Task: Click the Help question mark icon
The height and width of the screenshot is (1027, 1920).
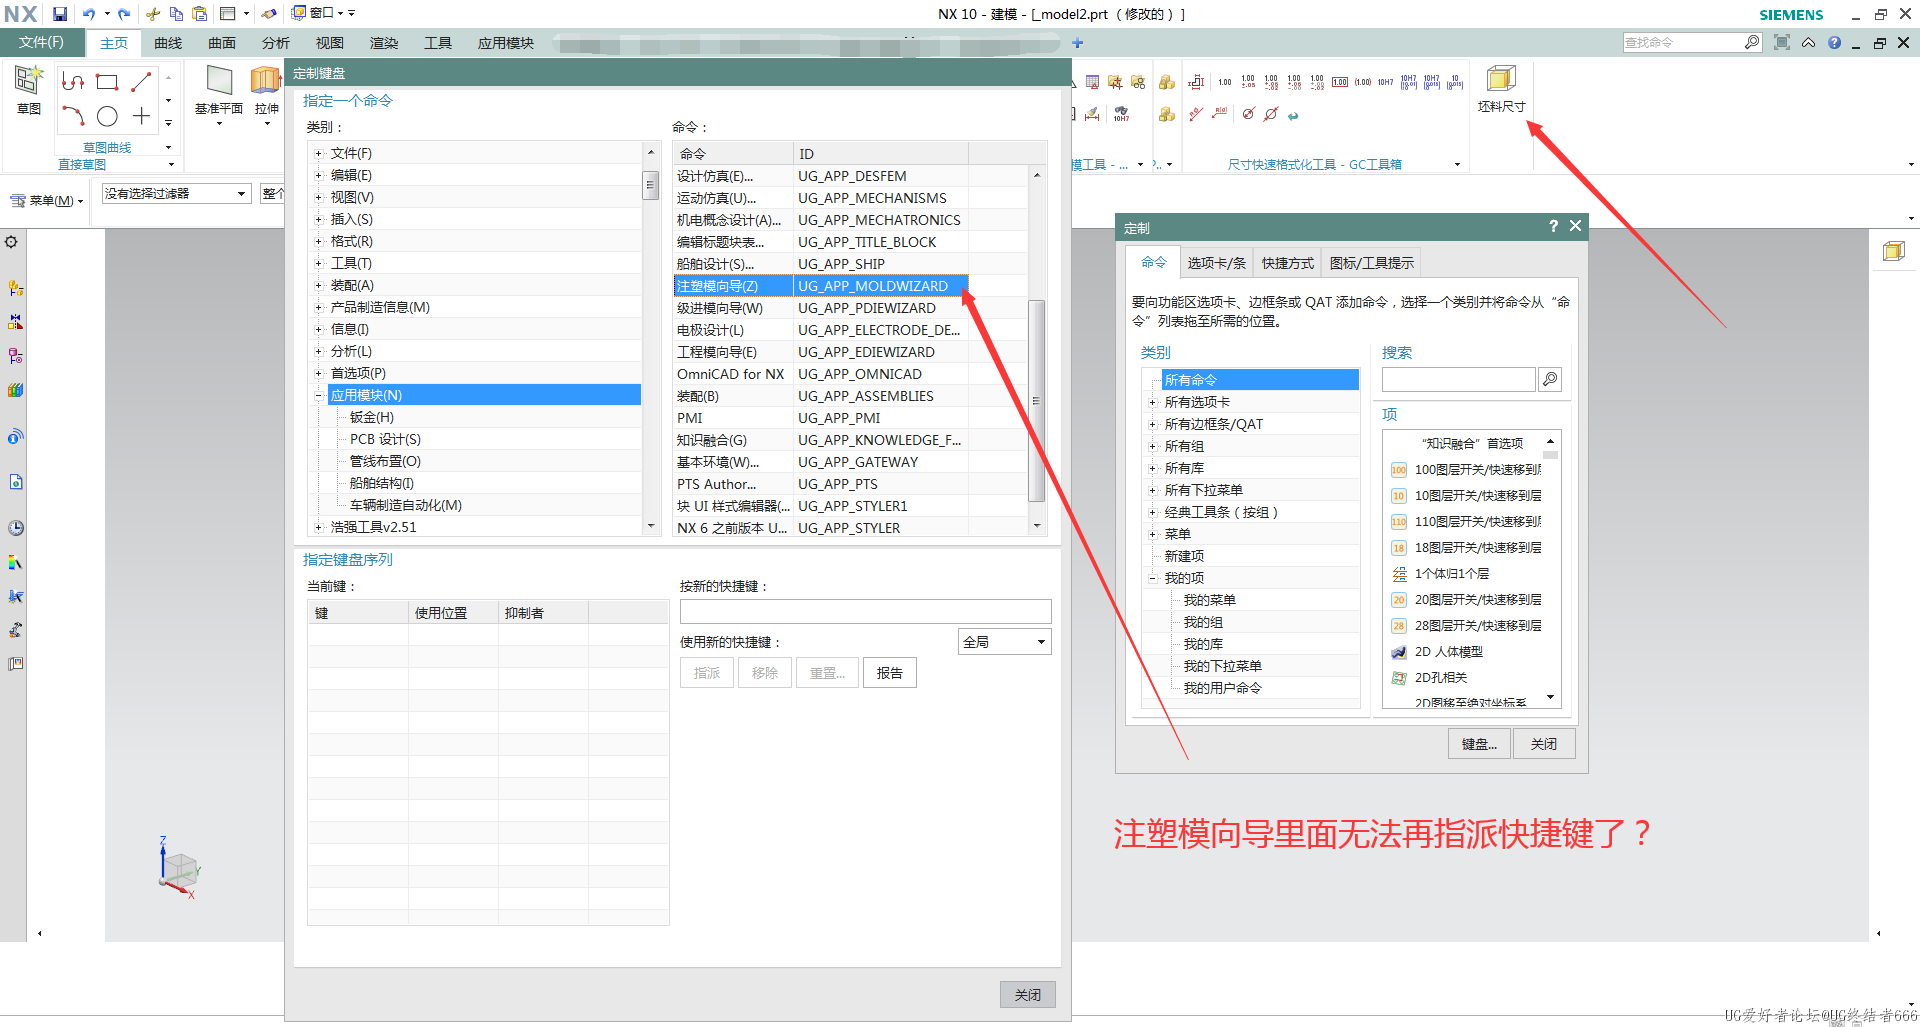Action: tap(1834, 43)
